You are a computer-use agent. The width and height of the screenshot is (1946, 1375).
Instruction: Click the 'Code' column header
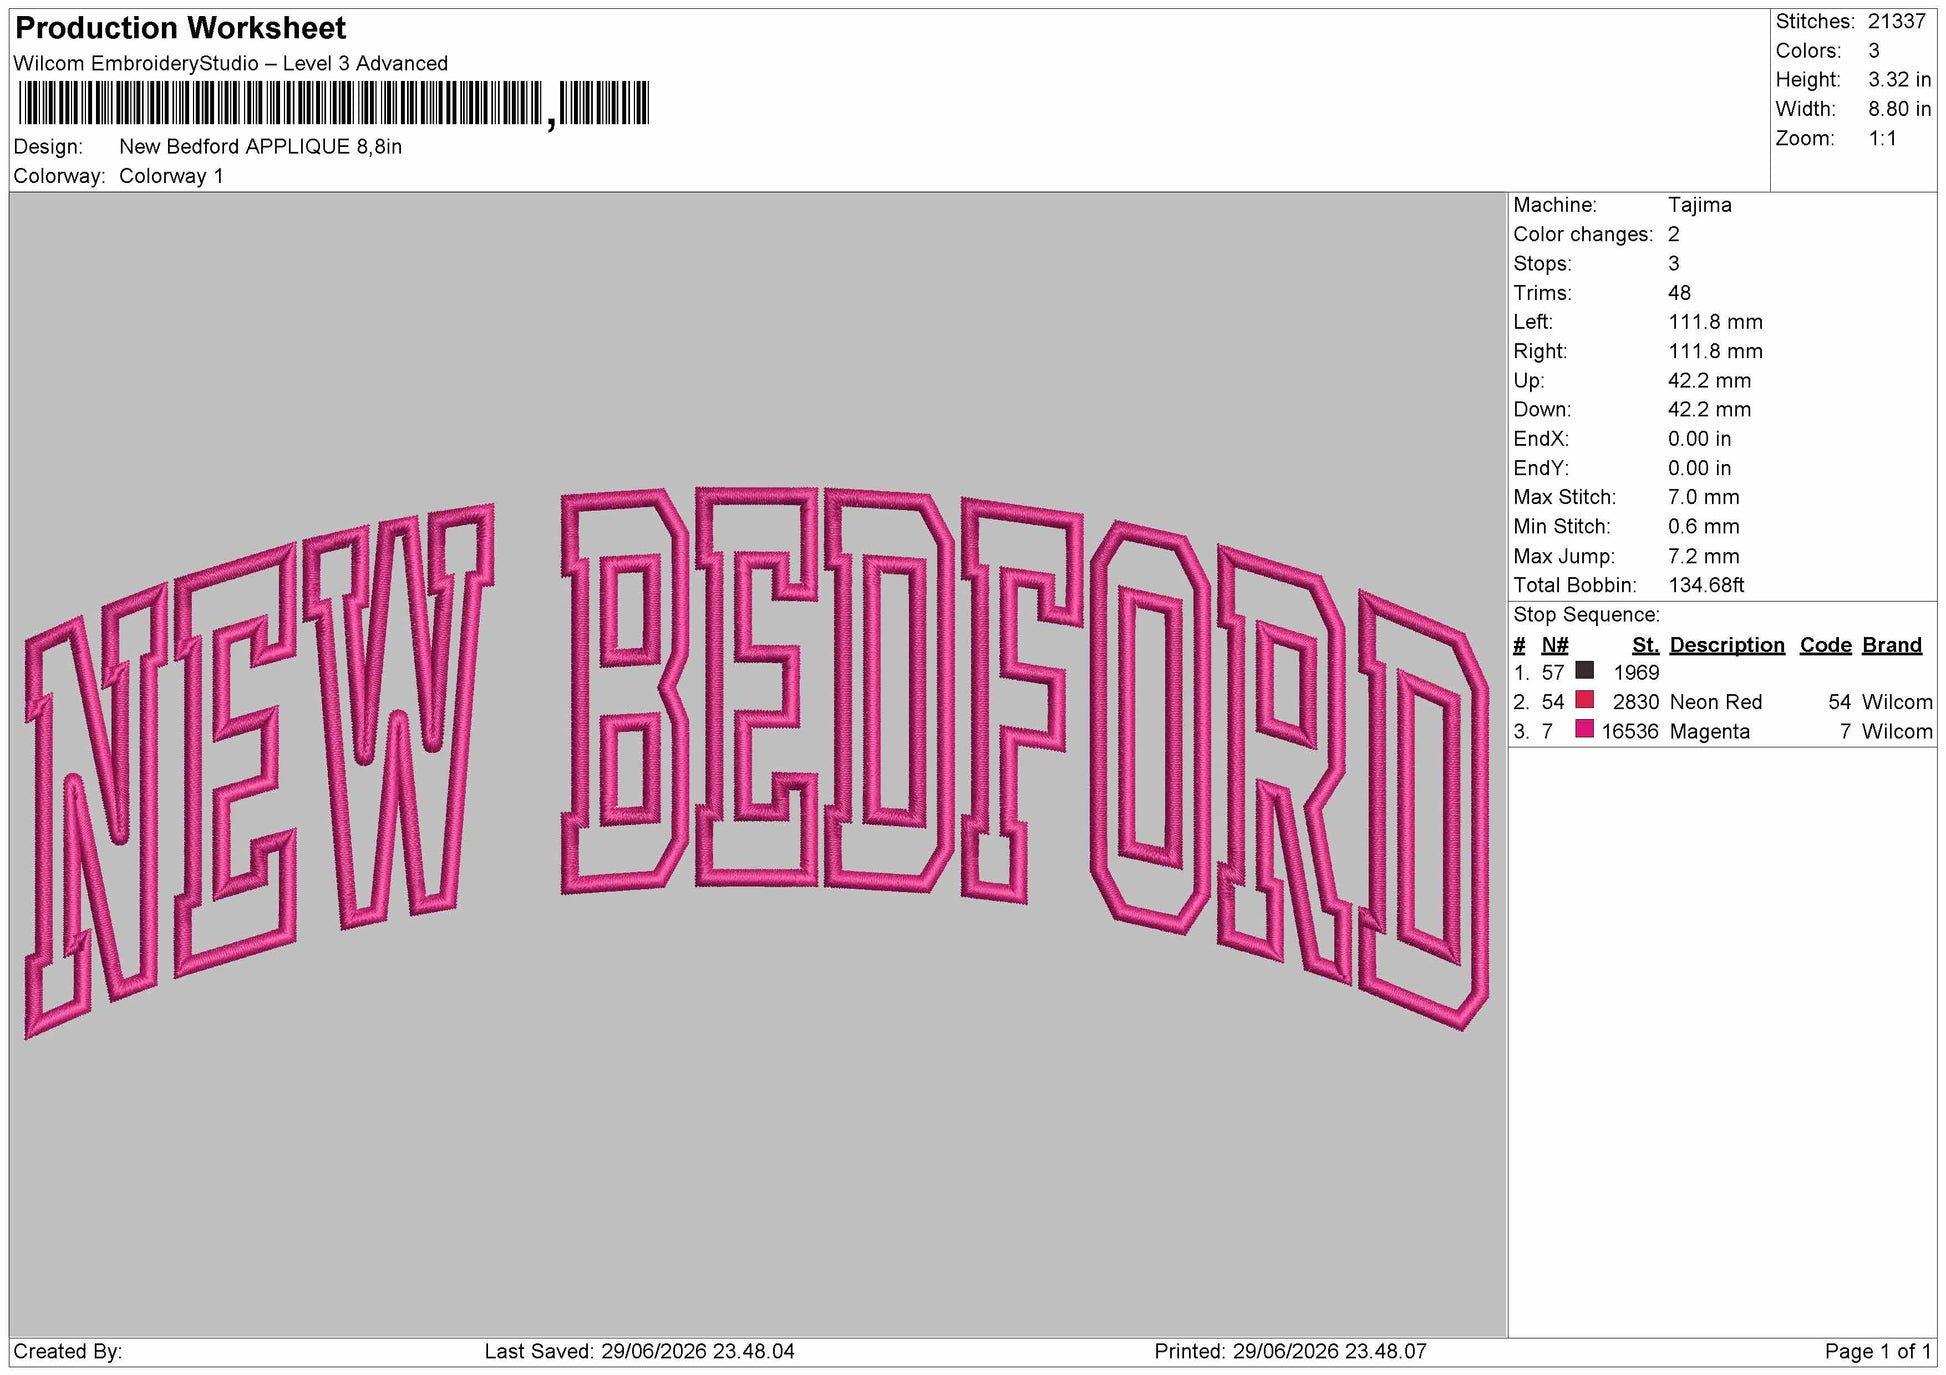click(1826, 645)
